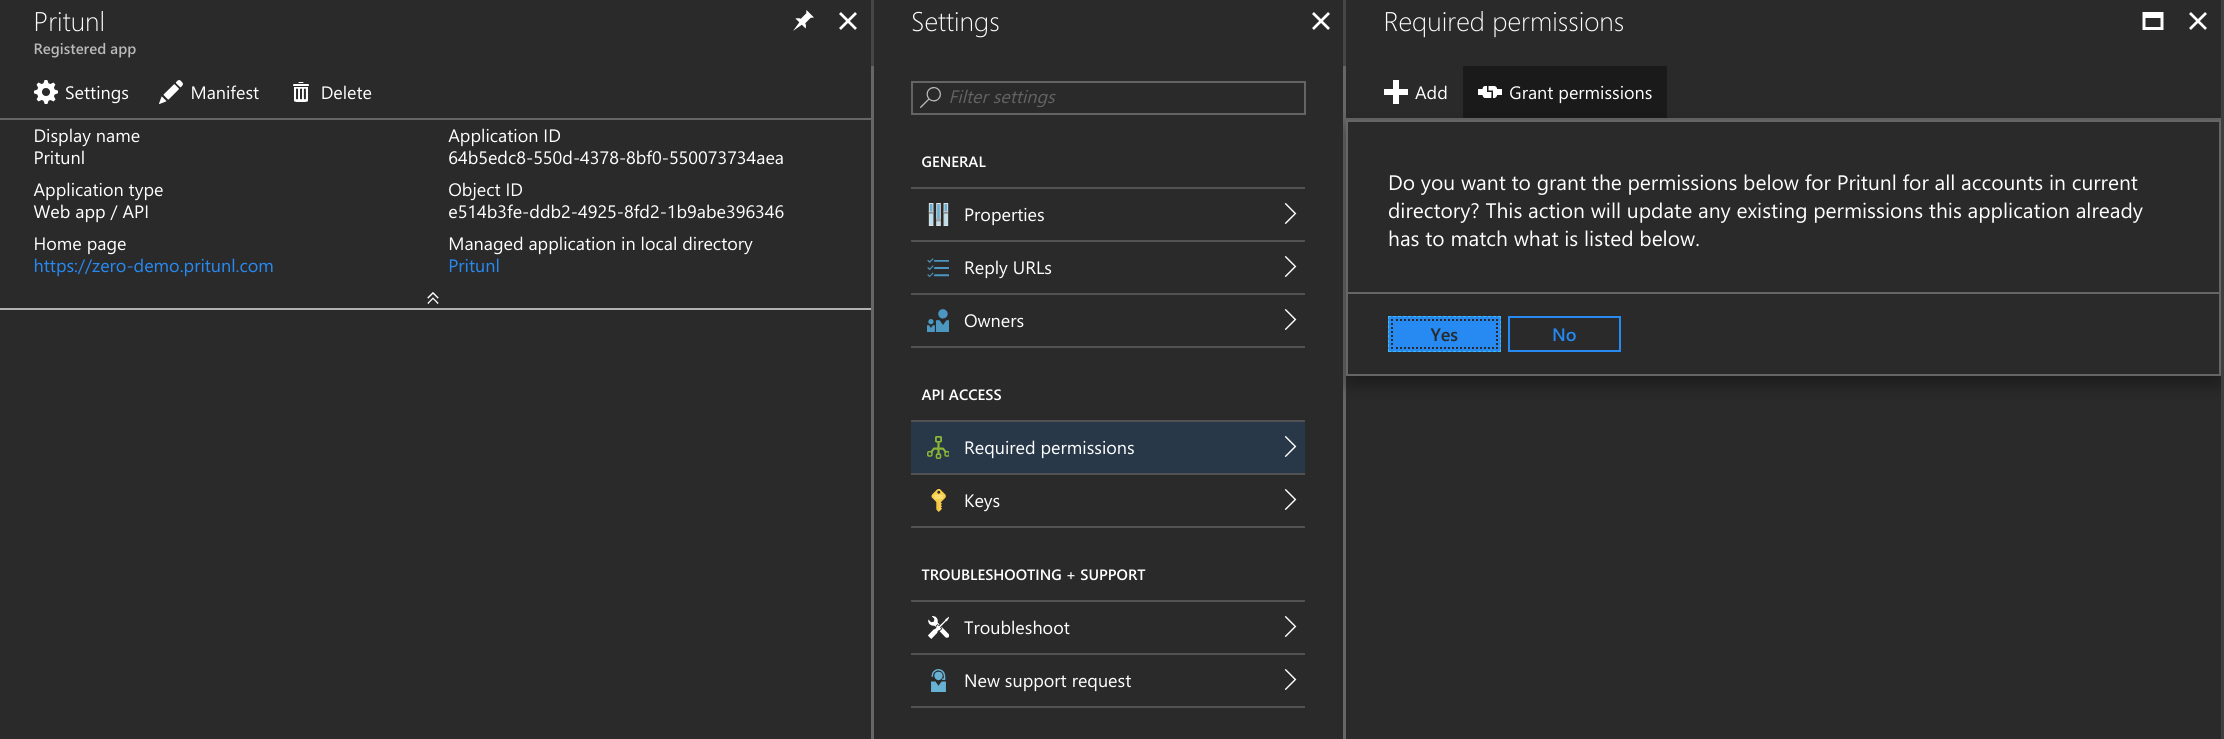Click the New support request person icon
Viewport: 2224px width, 739px height.
(938, 680)
